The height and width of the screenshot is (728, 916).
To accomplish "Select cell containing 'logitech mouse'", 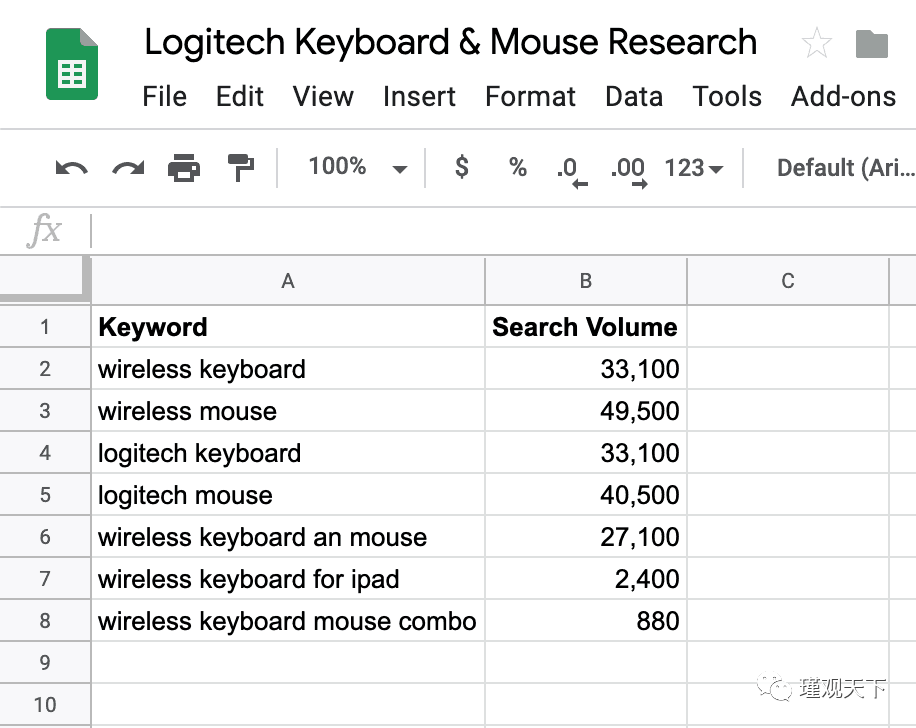I will (288, 495).
